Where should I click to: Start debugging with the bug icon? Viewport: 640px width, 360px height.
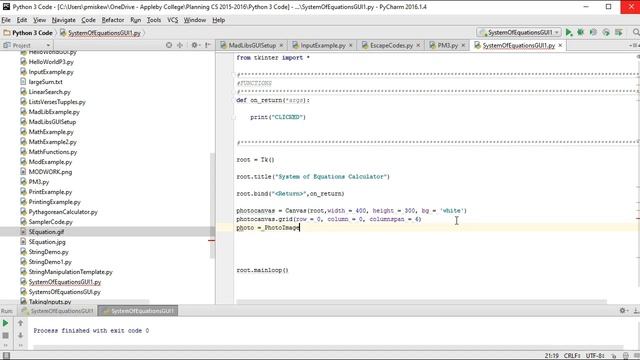580,32
